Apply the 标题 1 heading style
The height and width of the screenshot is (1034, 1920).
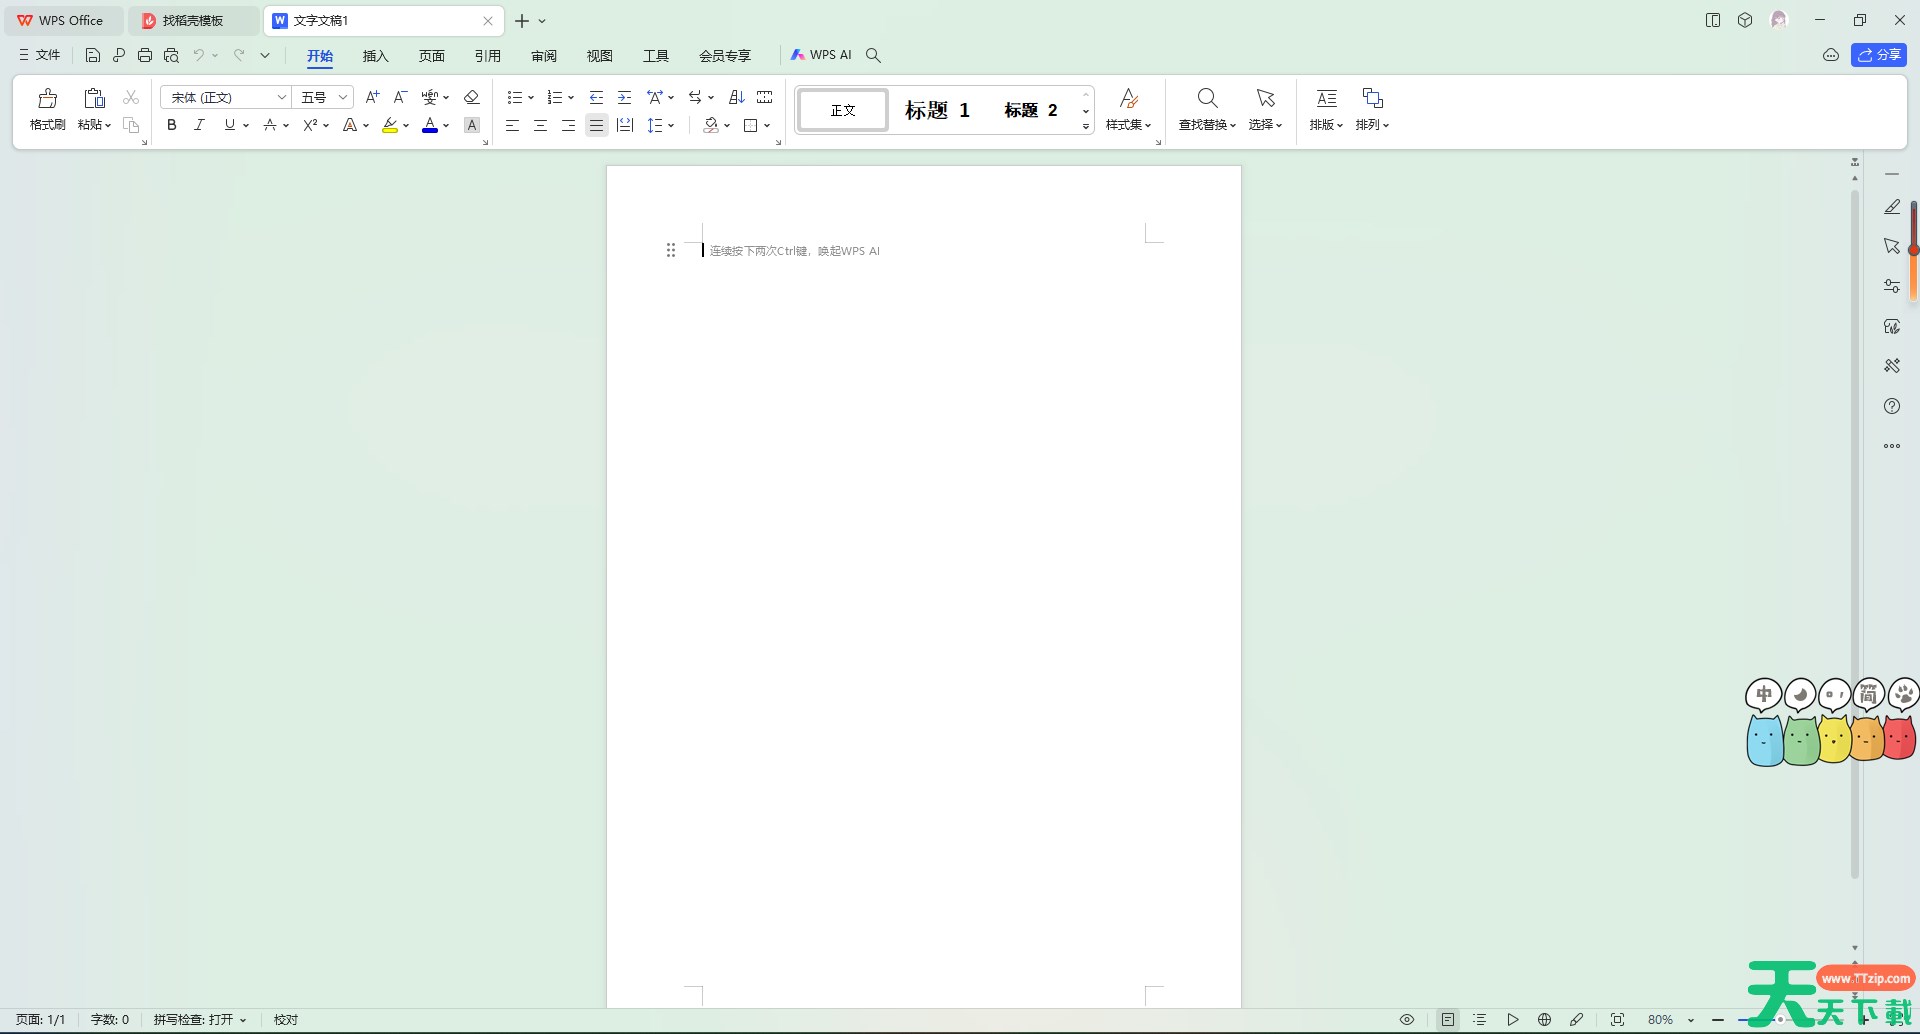tap(937, 110)
